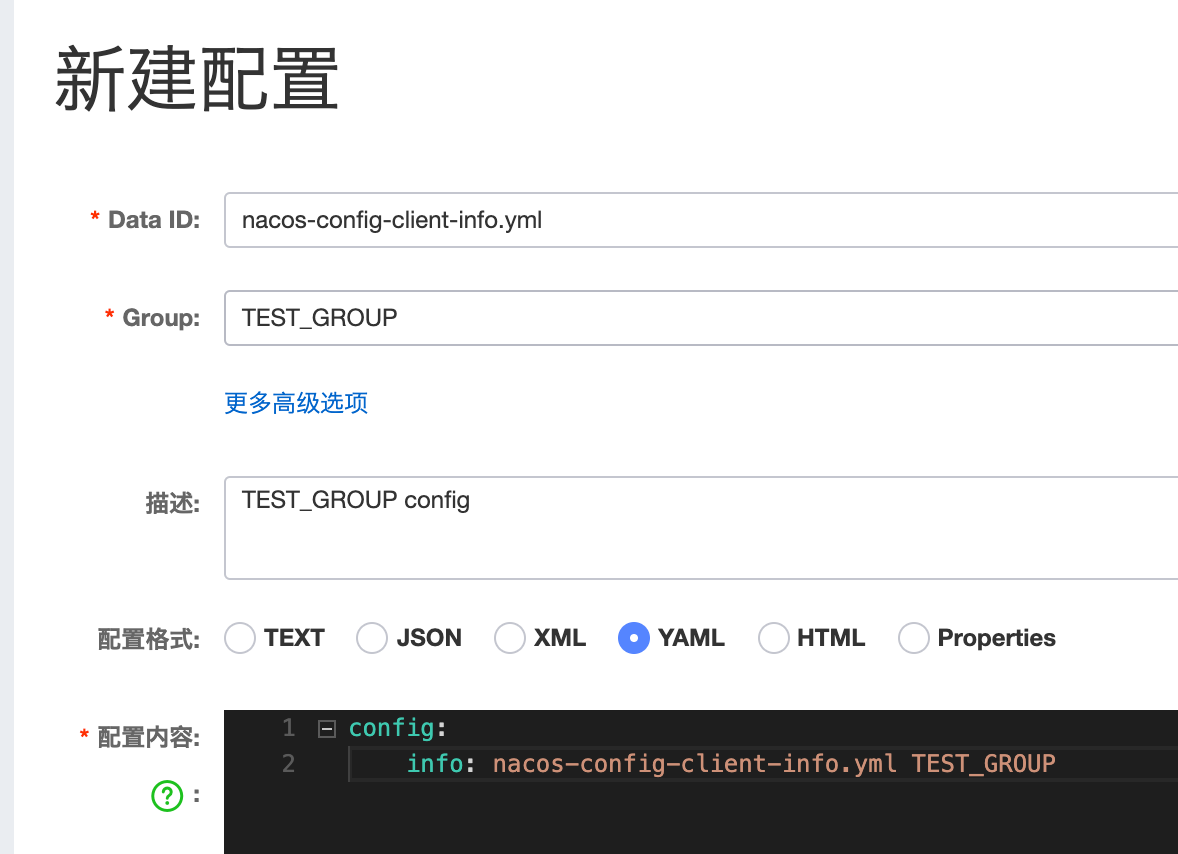Viewport: 1178px width, 854px height.
Task: Select the HTML format radio button
Action: (x=773, y=638)
